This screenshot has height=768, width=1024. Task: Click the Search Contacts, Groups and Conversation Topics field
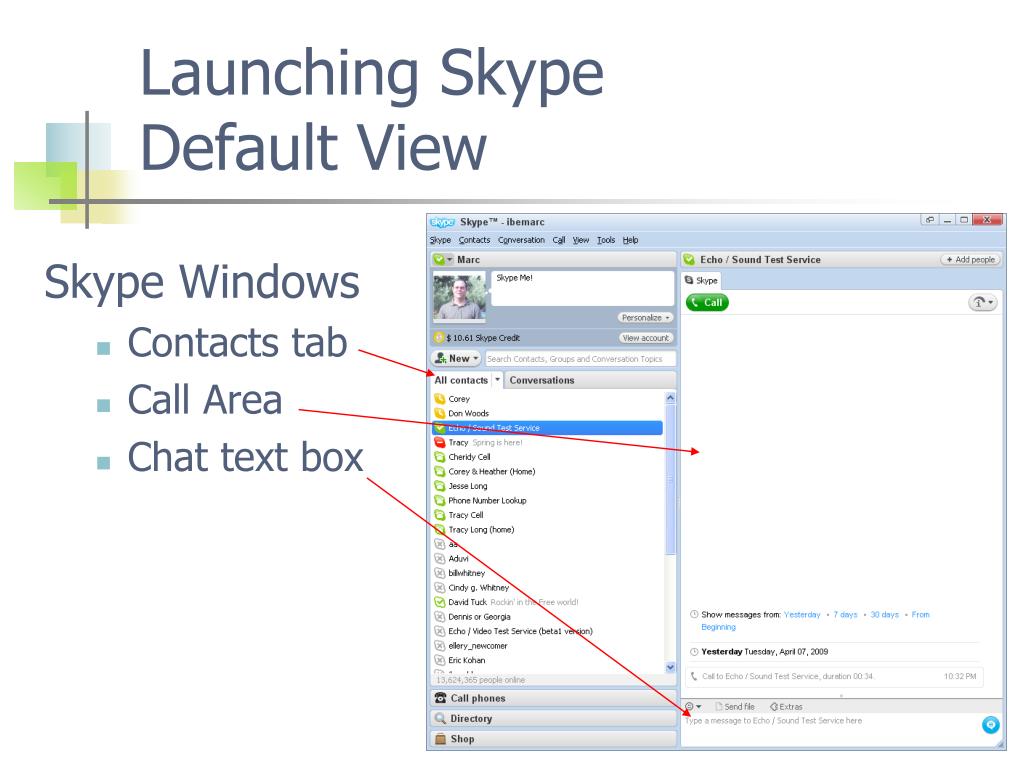point(580,359)
